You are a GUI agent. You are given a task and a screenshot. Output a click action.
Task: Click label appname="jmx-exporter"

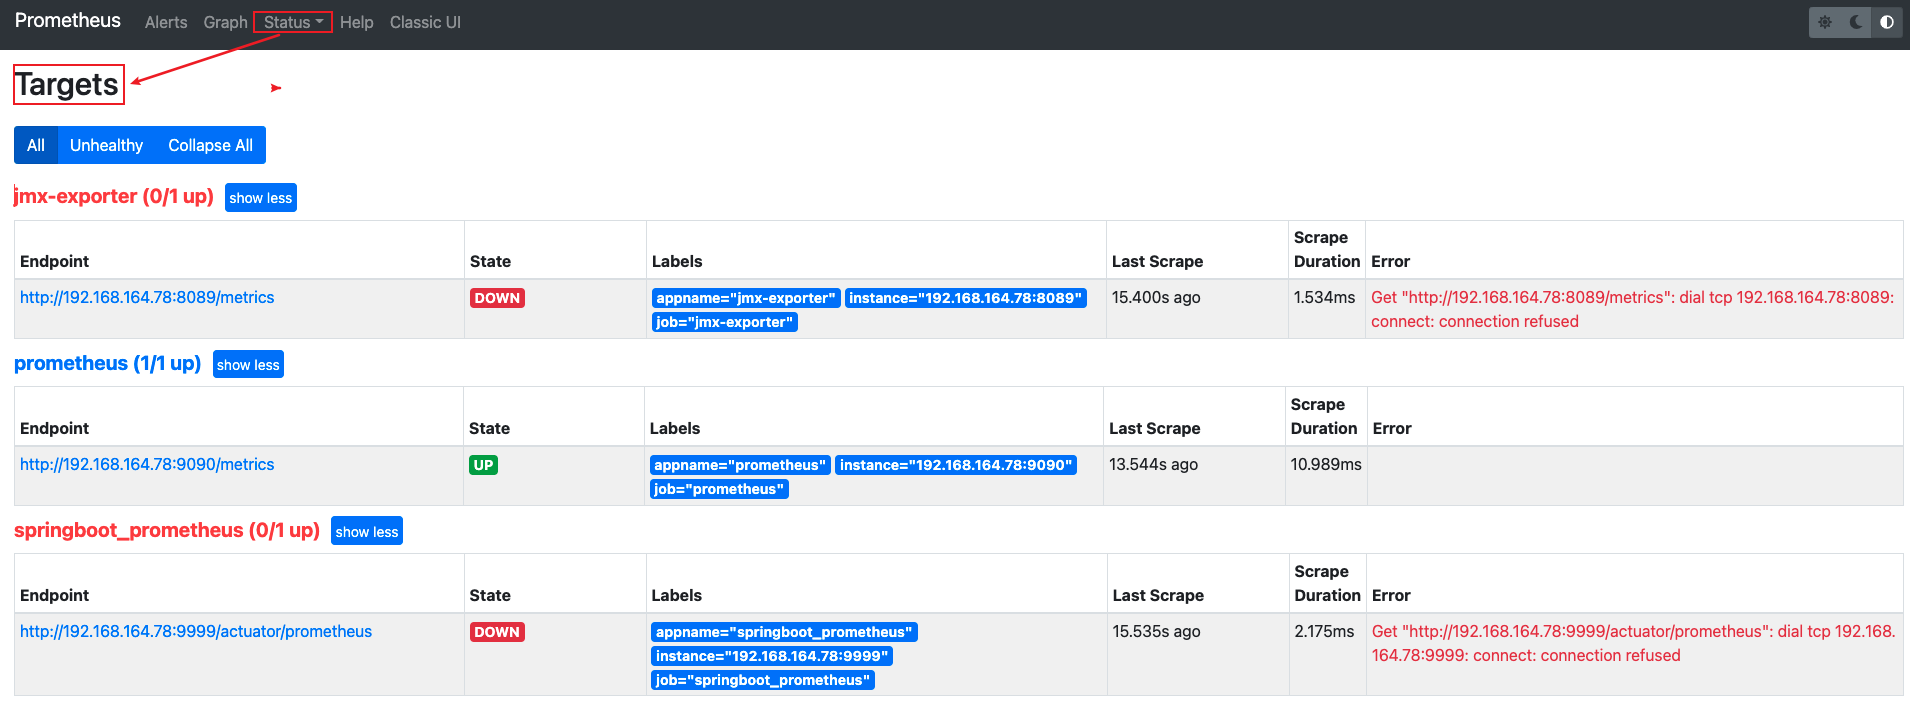point(746,298)
